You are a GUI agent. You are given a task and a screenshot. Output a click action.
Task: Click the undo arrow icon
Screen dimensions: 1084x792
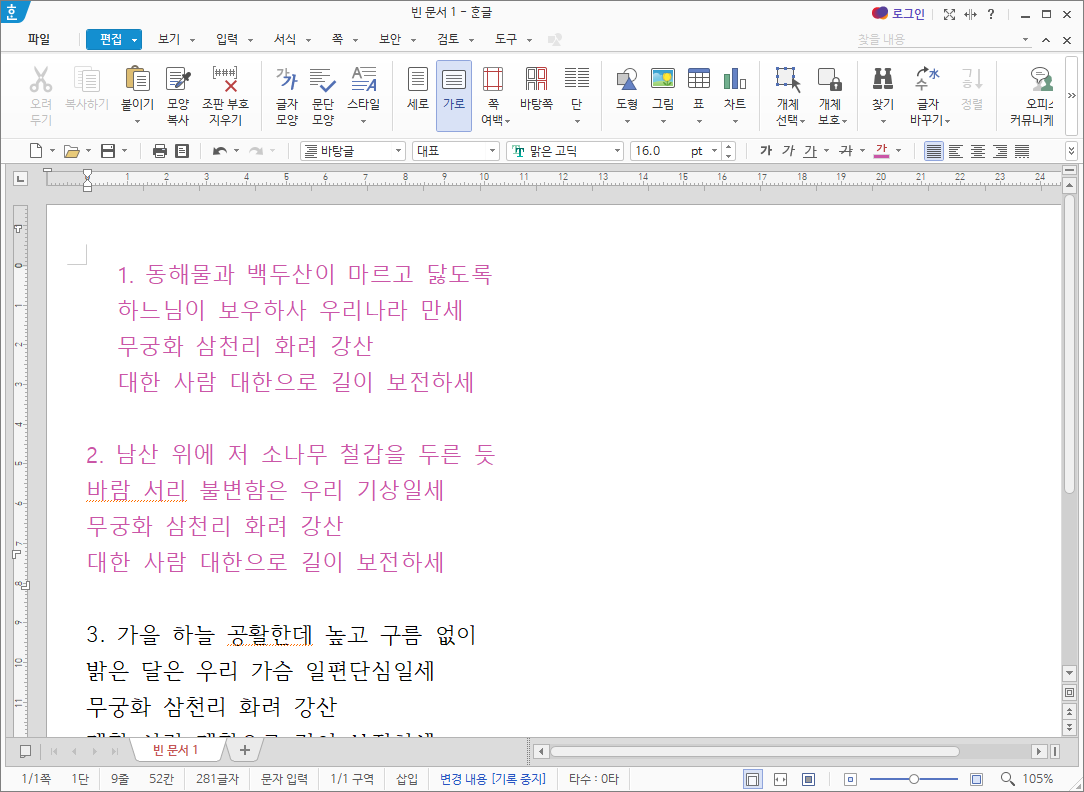(x=219, y=151)
